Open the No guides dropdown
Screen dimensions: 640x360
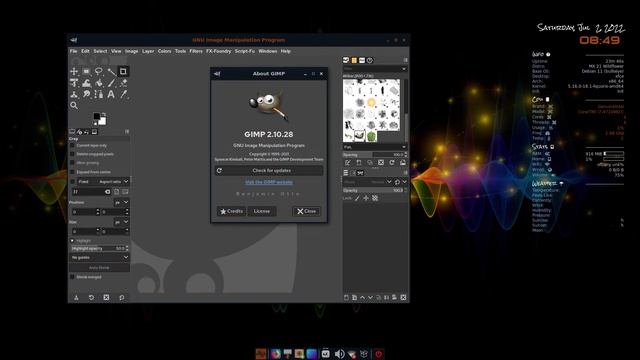(100, 258)
